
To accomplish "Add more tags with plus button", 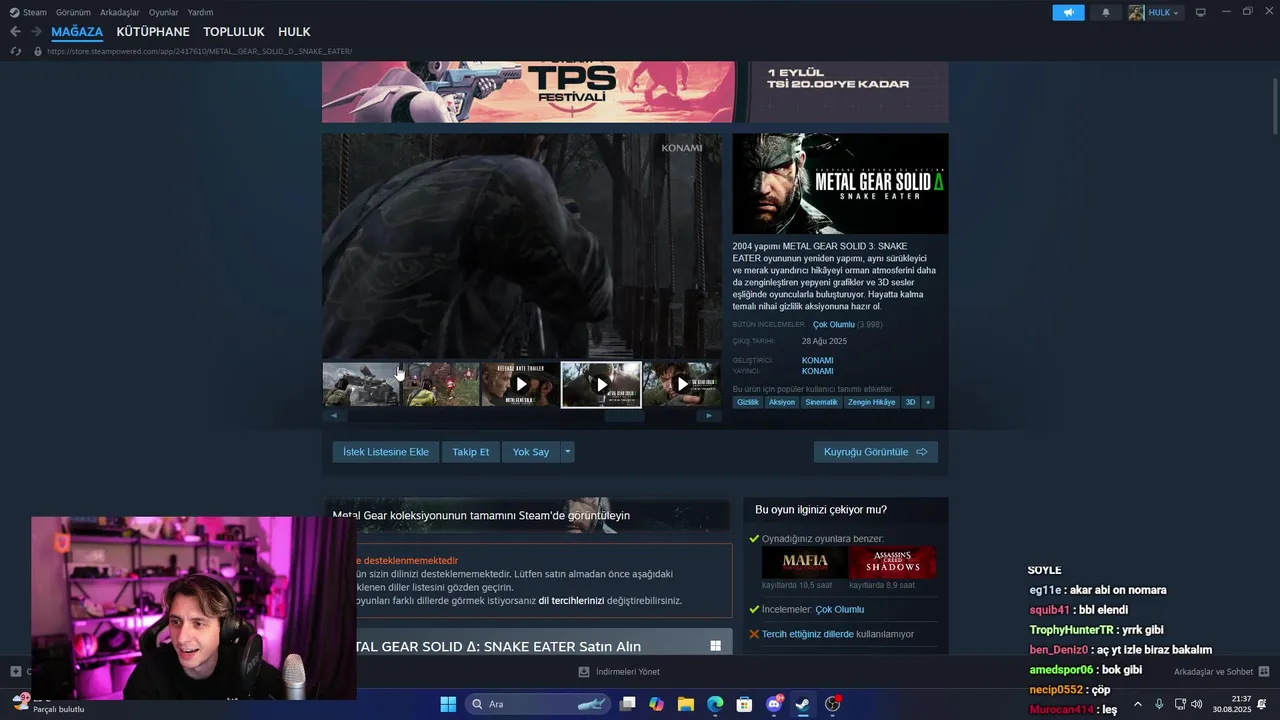I will [928, 402].
